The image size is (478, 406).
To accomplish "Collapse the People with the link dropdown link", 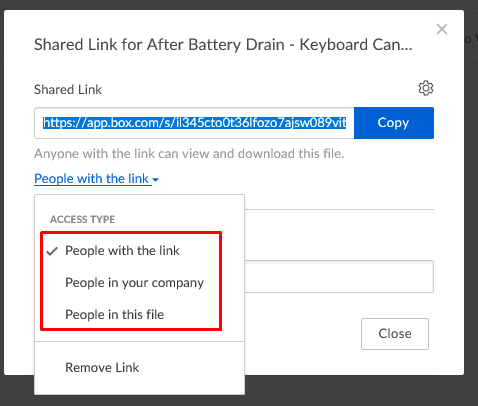I will 96,179.
